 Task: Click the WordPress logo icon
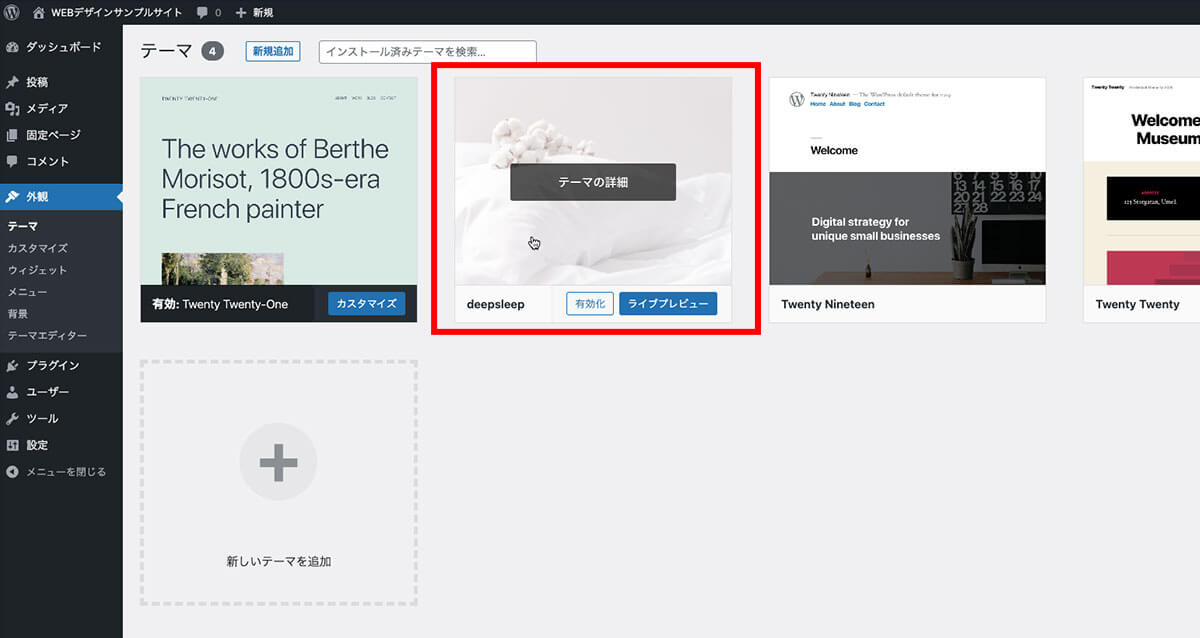coord(12,12)
